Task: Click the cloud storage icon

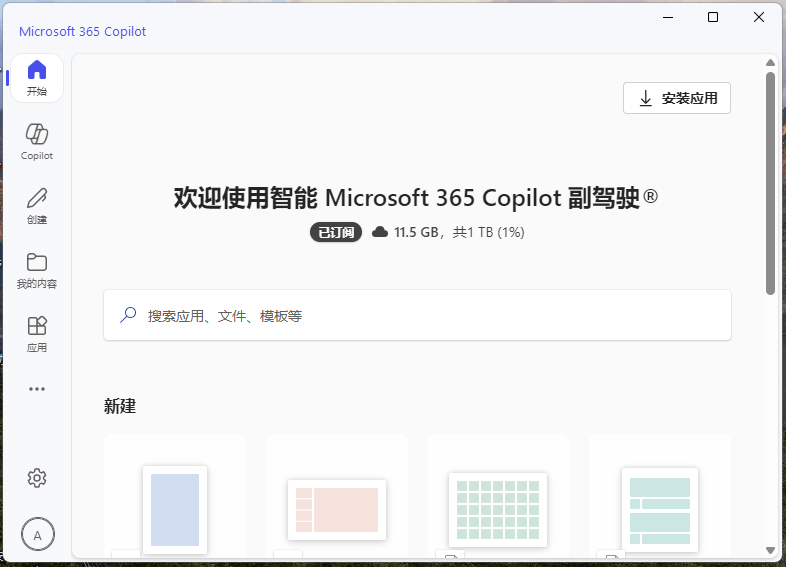Action: point(380,232)
